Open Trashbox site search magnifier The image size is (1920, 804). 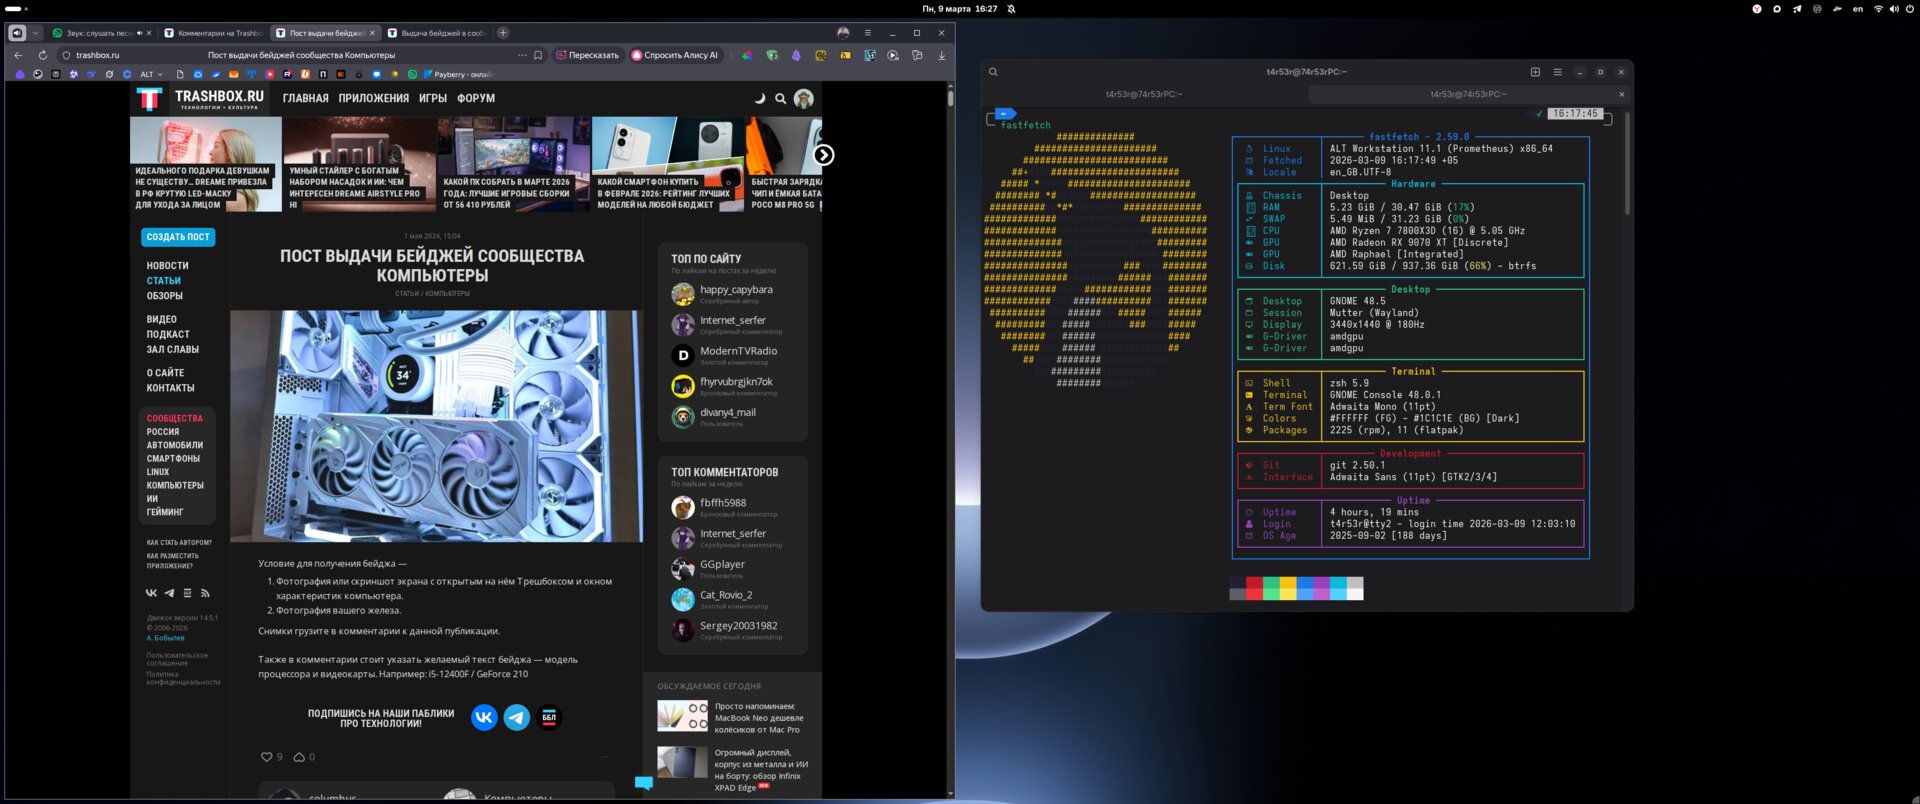tap(781, 98)
